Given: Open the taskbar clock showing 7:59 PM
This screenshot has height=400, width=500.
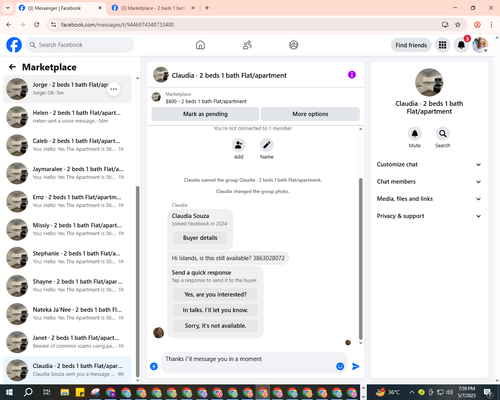Looking at the screenshot, I should [x=466, y=392].
